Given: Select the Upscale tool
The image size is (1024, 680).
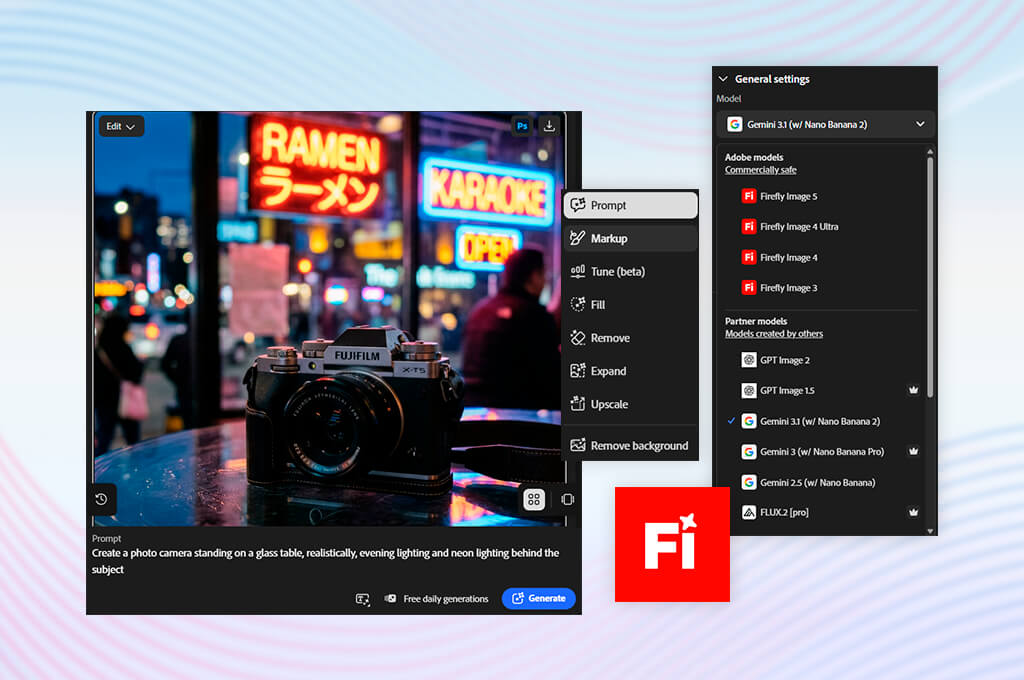Looking at the screenshot, I should (630, 404).
